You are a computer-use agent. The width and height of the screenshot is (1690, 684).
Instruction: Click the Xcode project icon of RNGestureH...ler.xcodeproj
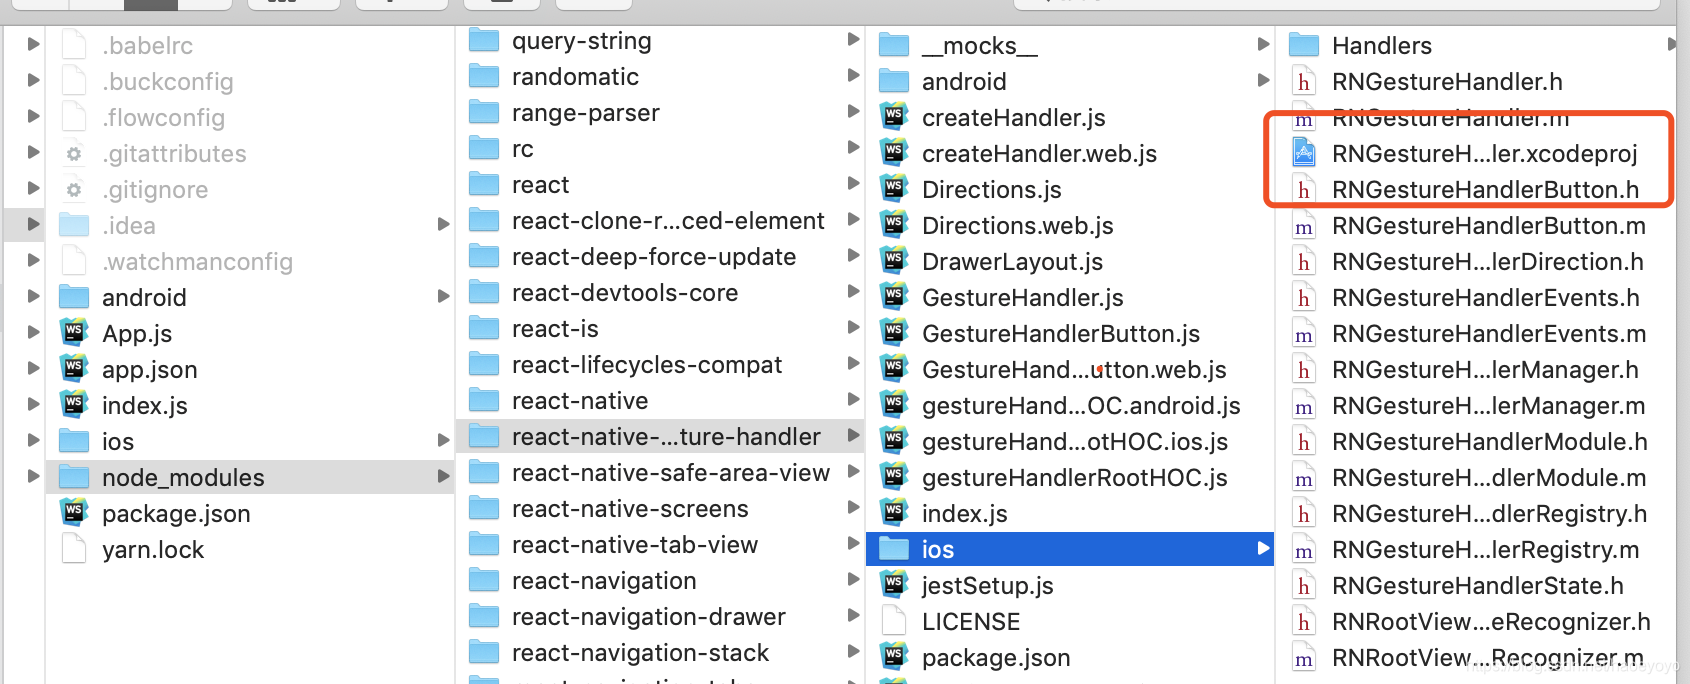(x=1304, y=153)
